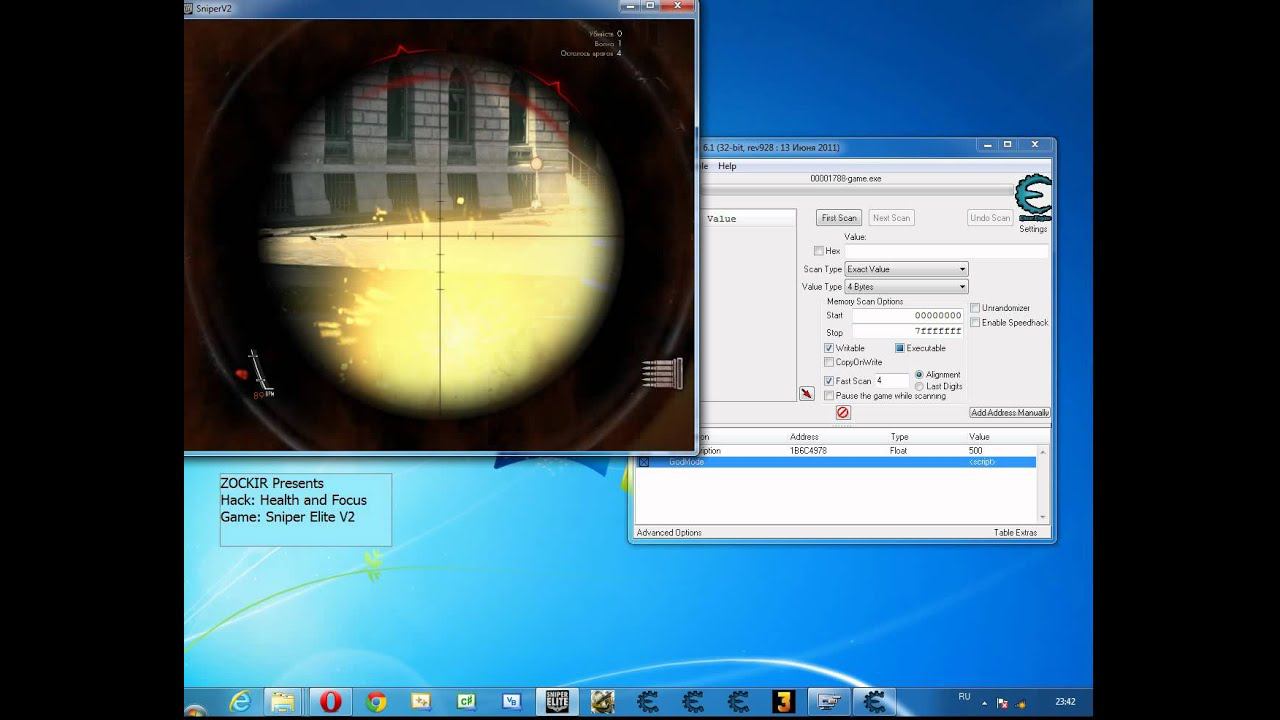Viewport: 1280px width, 720px height.
Task: Click address list scrollbar down arrow
Action: [1043, 517]
